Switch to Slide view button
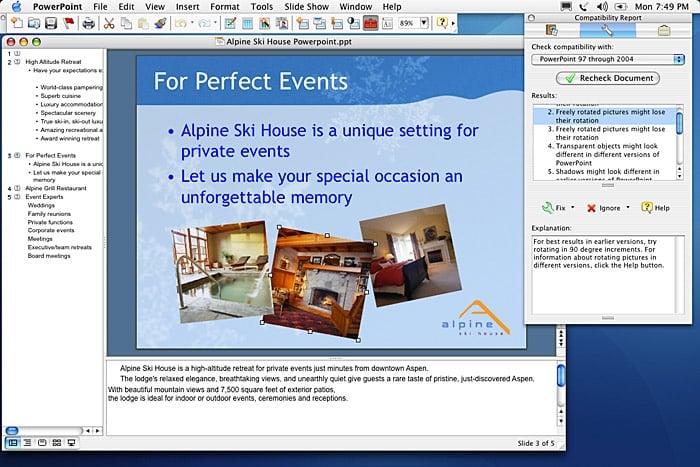The image size is (700, 467). (x=42, y=442)
